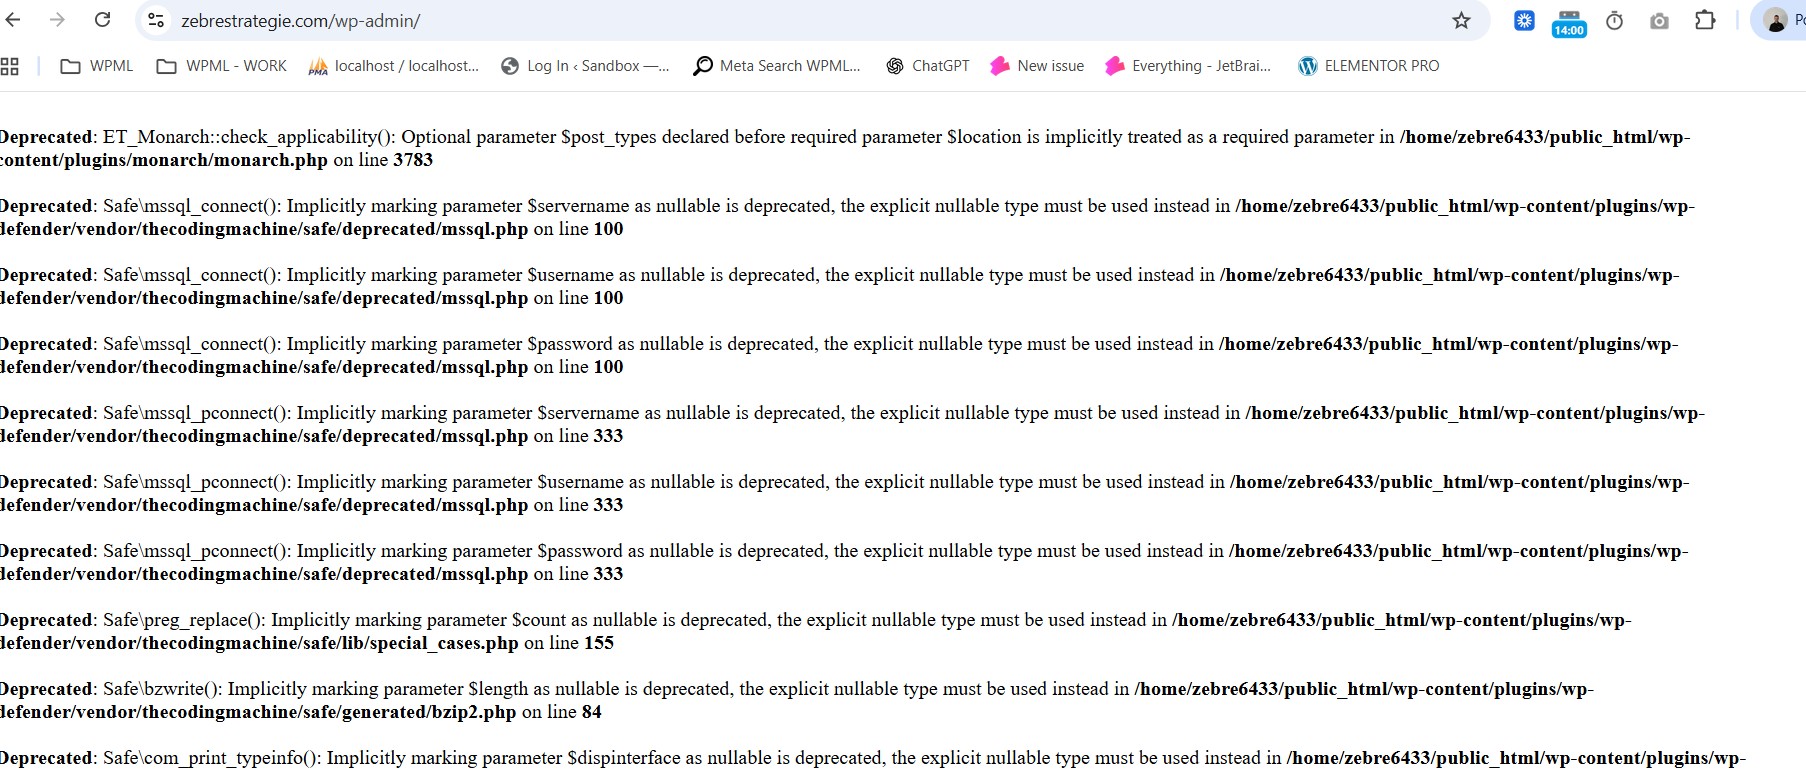Open the Log In Sandbox bookmark
The width and height of the screenshot is (1806, 770).
(585, 66)
